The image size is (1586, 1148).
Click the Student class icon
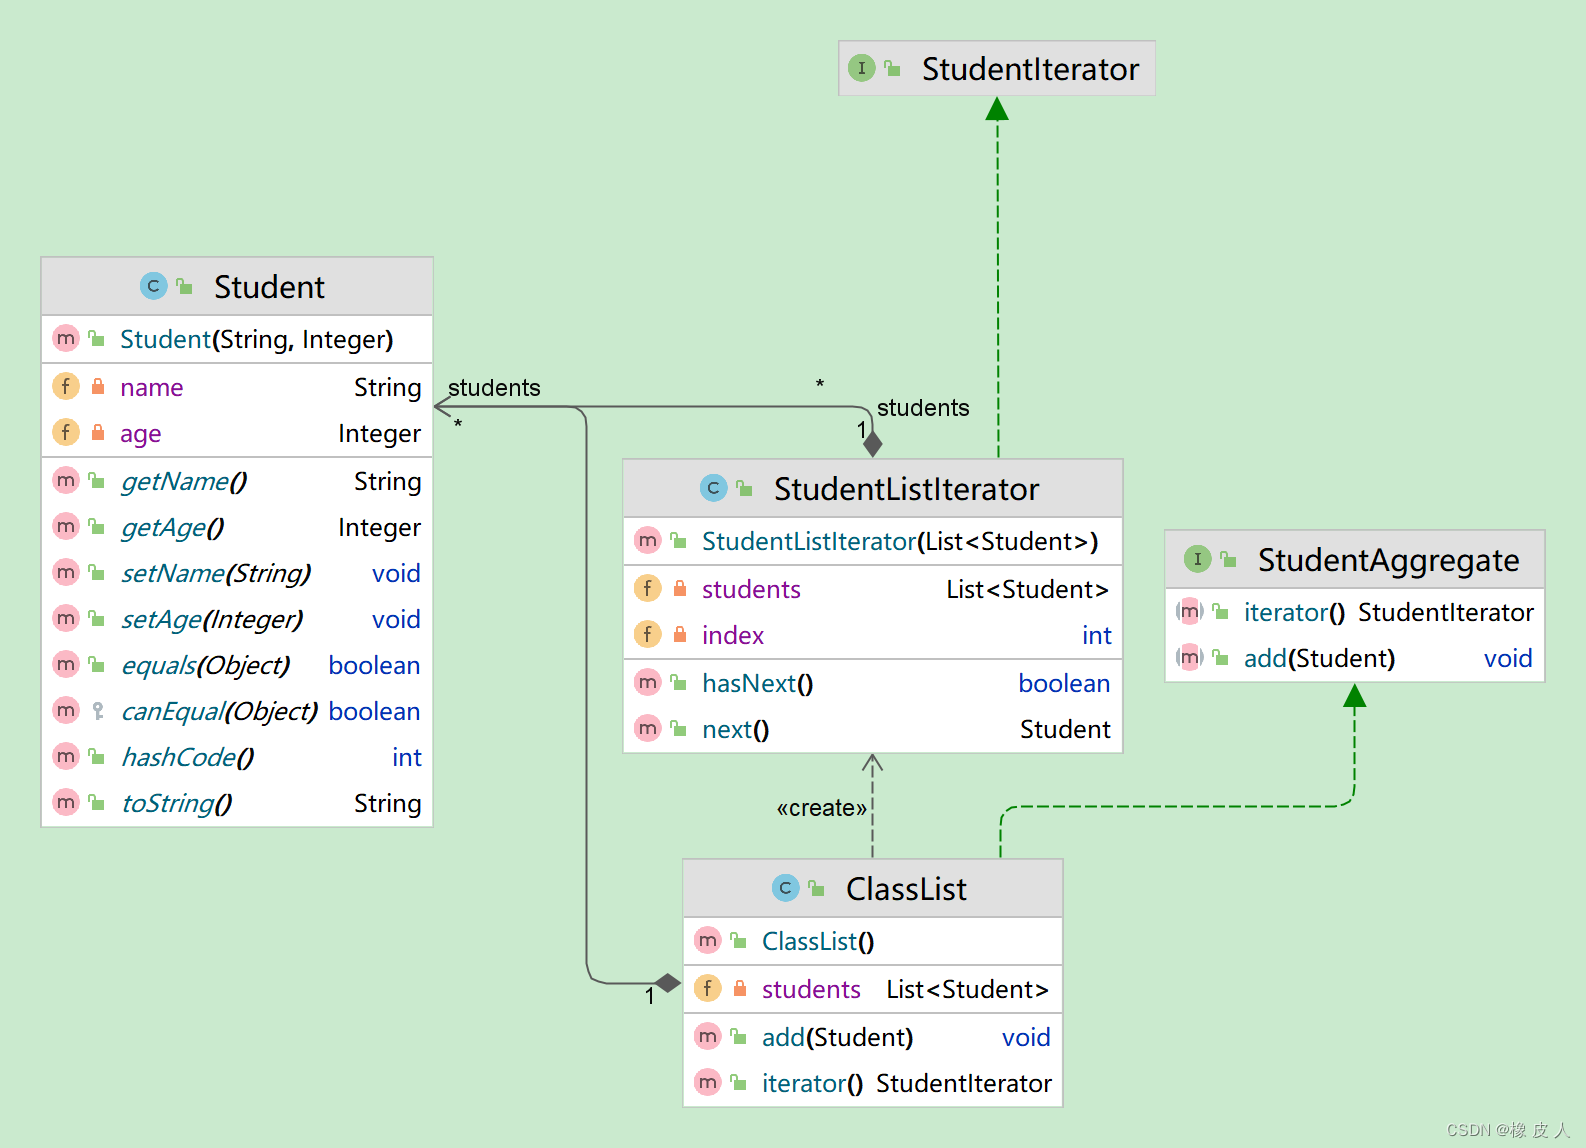click(x=153, y=287)
